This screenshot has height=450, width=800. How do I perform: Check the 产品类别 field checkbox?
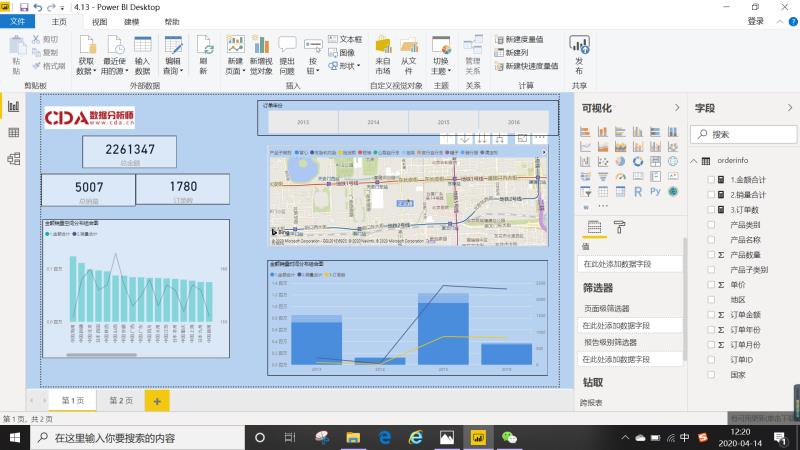coord(711,225)
